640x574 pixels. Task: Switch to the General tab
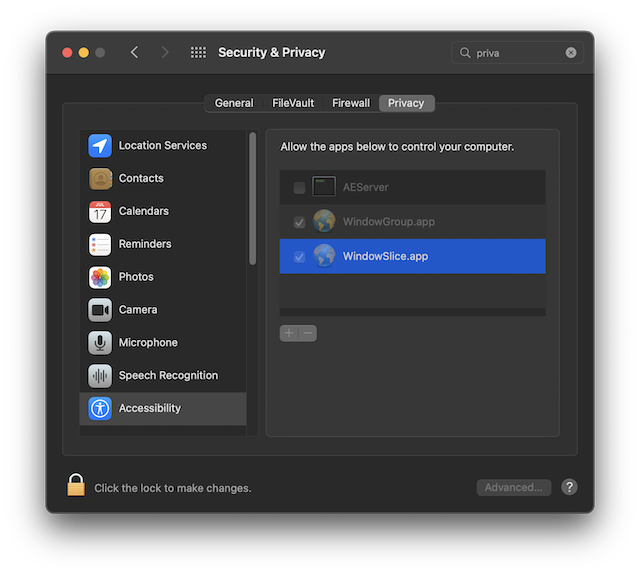(234, 103)
